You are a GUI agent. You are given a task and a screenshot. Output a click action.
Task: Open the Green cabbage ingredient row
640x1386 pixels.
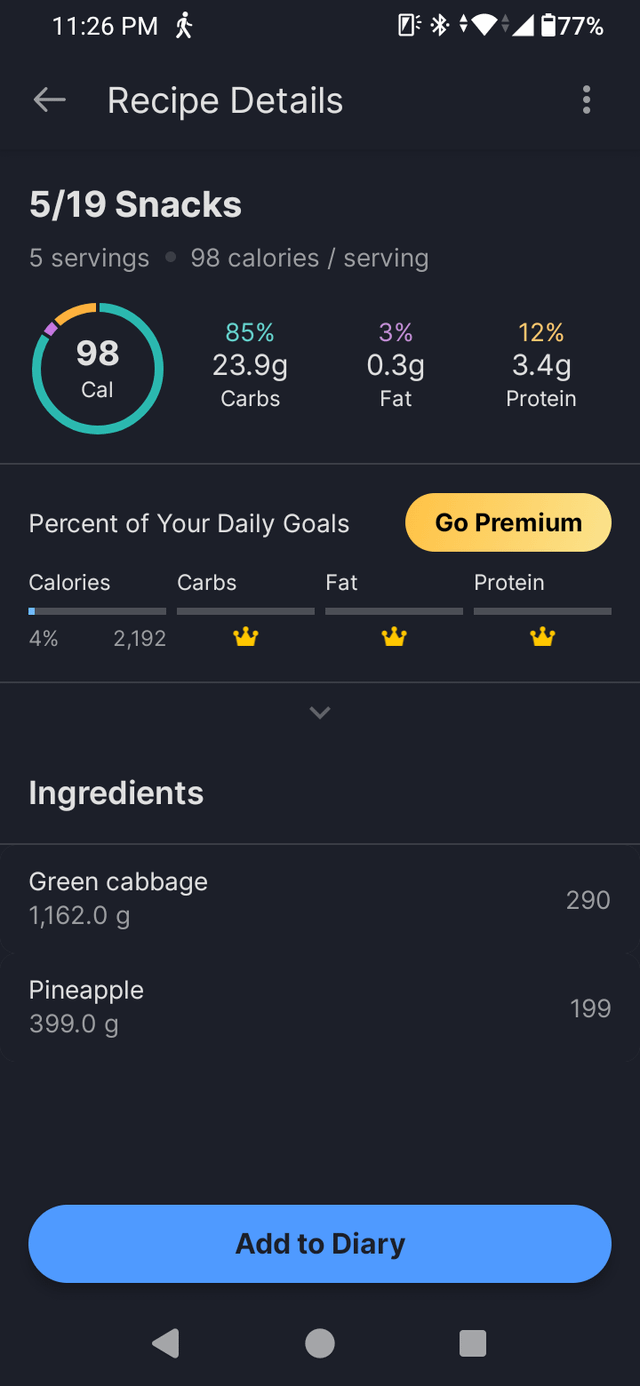click(x=320, y=898)
